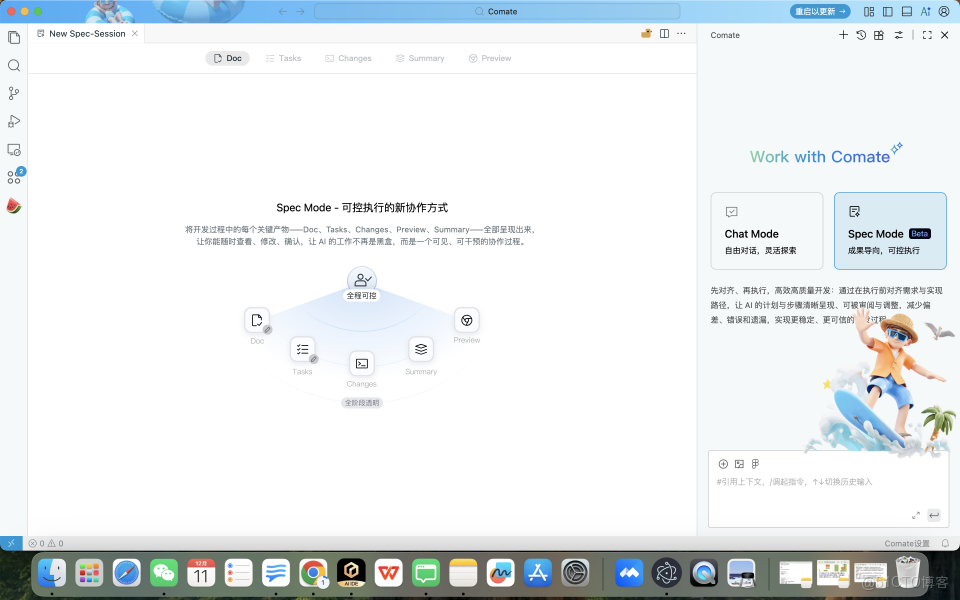Toggle the split editor layout icon
This screenshot has width=960, height=600.
click(x=664, y=33)
